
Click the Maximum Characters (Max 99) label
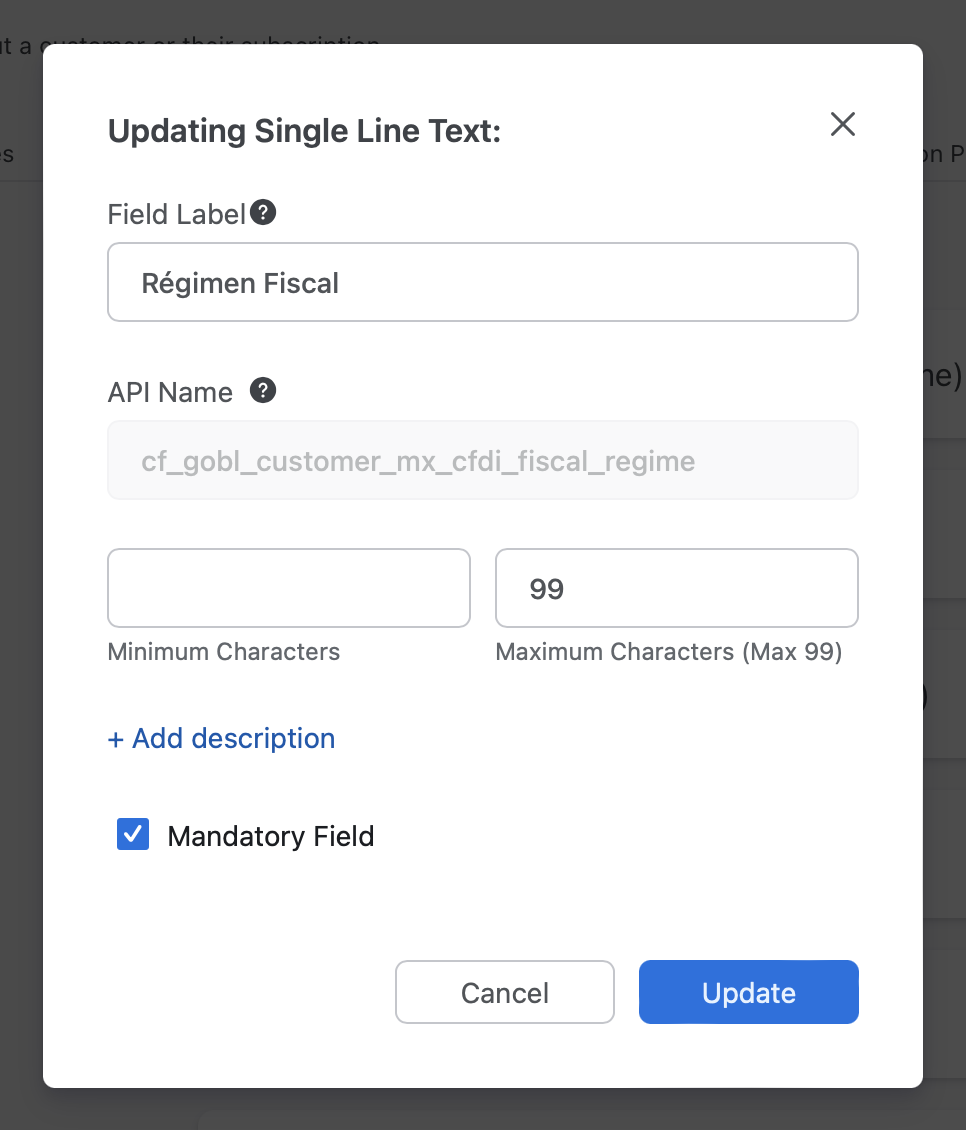point(670,651)
